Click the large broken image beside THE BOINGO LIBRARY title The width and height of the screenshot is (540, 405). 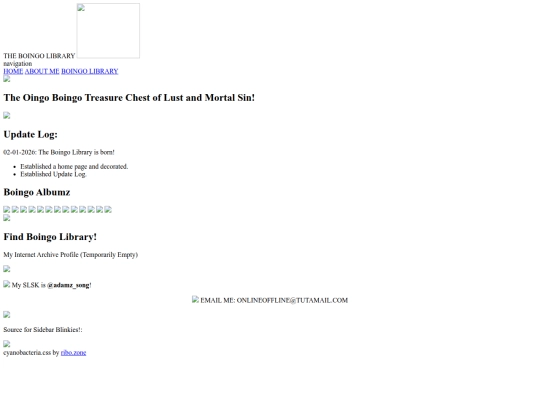(108, 31)
